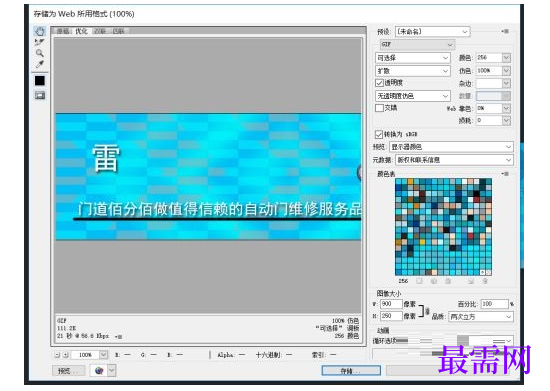
Task: Select the Eyedropper tool
Action: [x=40, y=64]
